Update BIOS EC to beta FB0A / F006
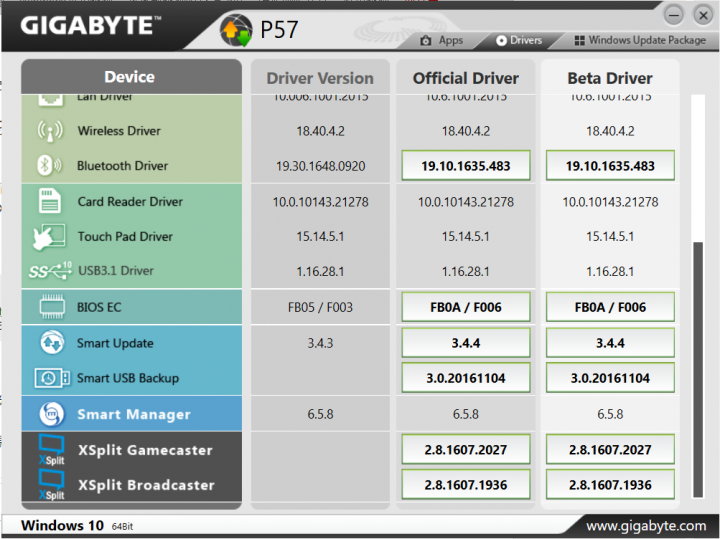Screen dimensions: 720x539 (610, 307)
